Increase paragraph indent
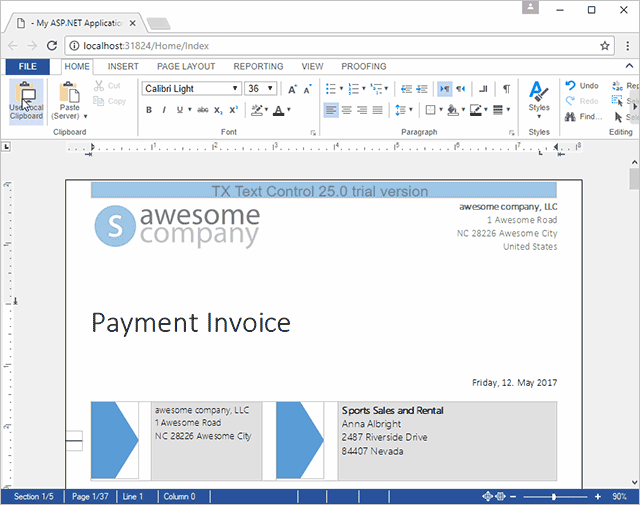Screen dimensions: 640x505 [422, 89]
